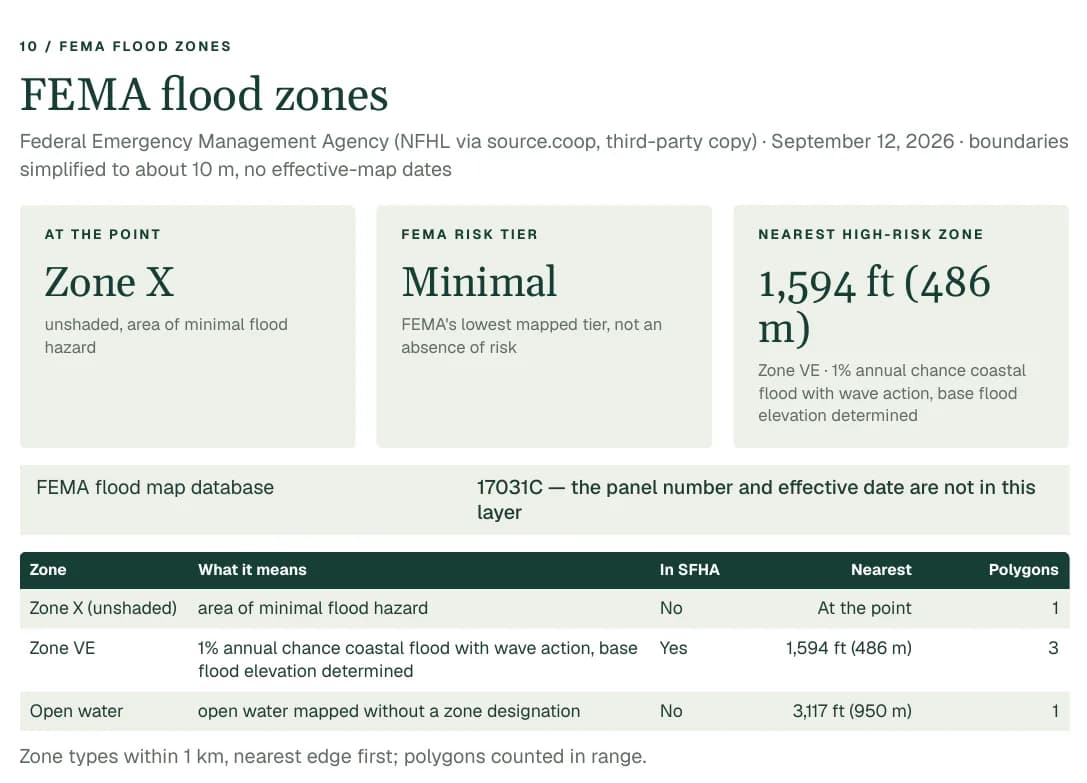Click the 'What it means' column header
The width and height of the screenshot is (1087, 783).
(x=252, y=569)
